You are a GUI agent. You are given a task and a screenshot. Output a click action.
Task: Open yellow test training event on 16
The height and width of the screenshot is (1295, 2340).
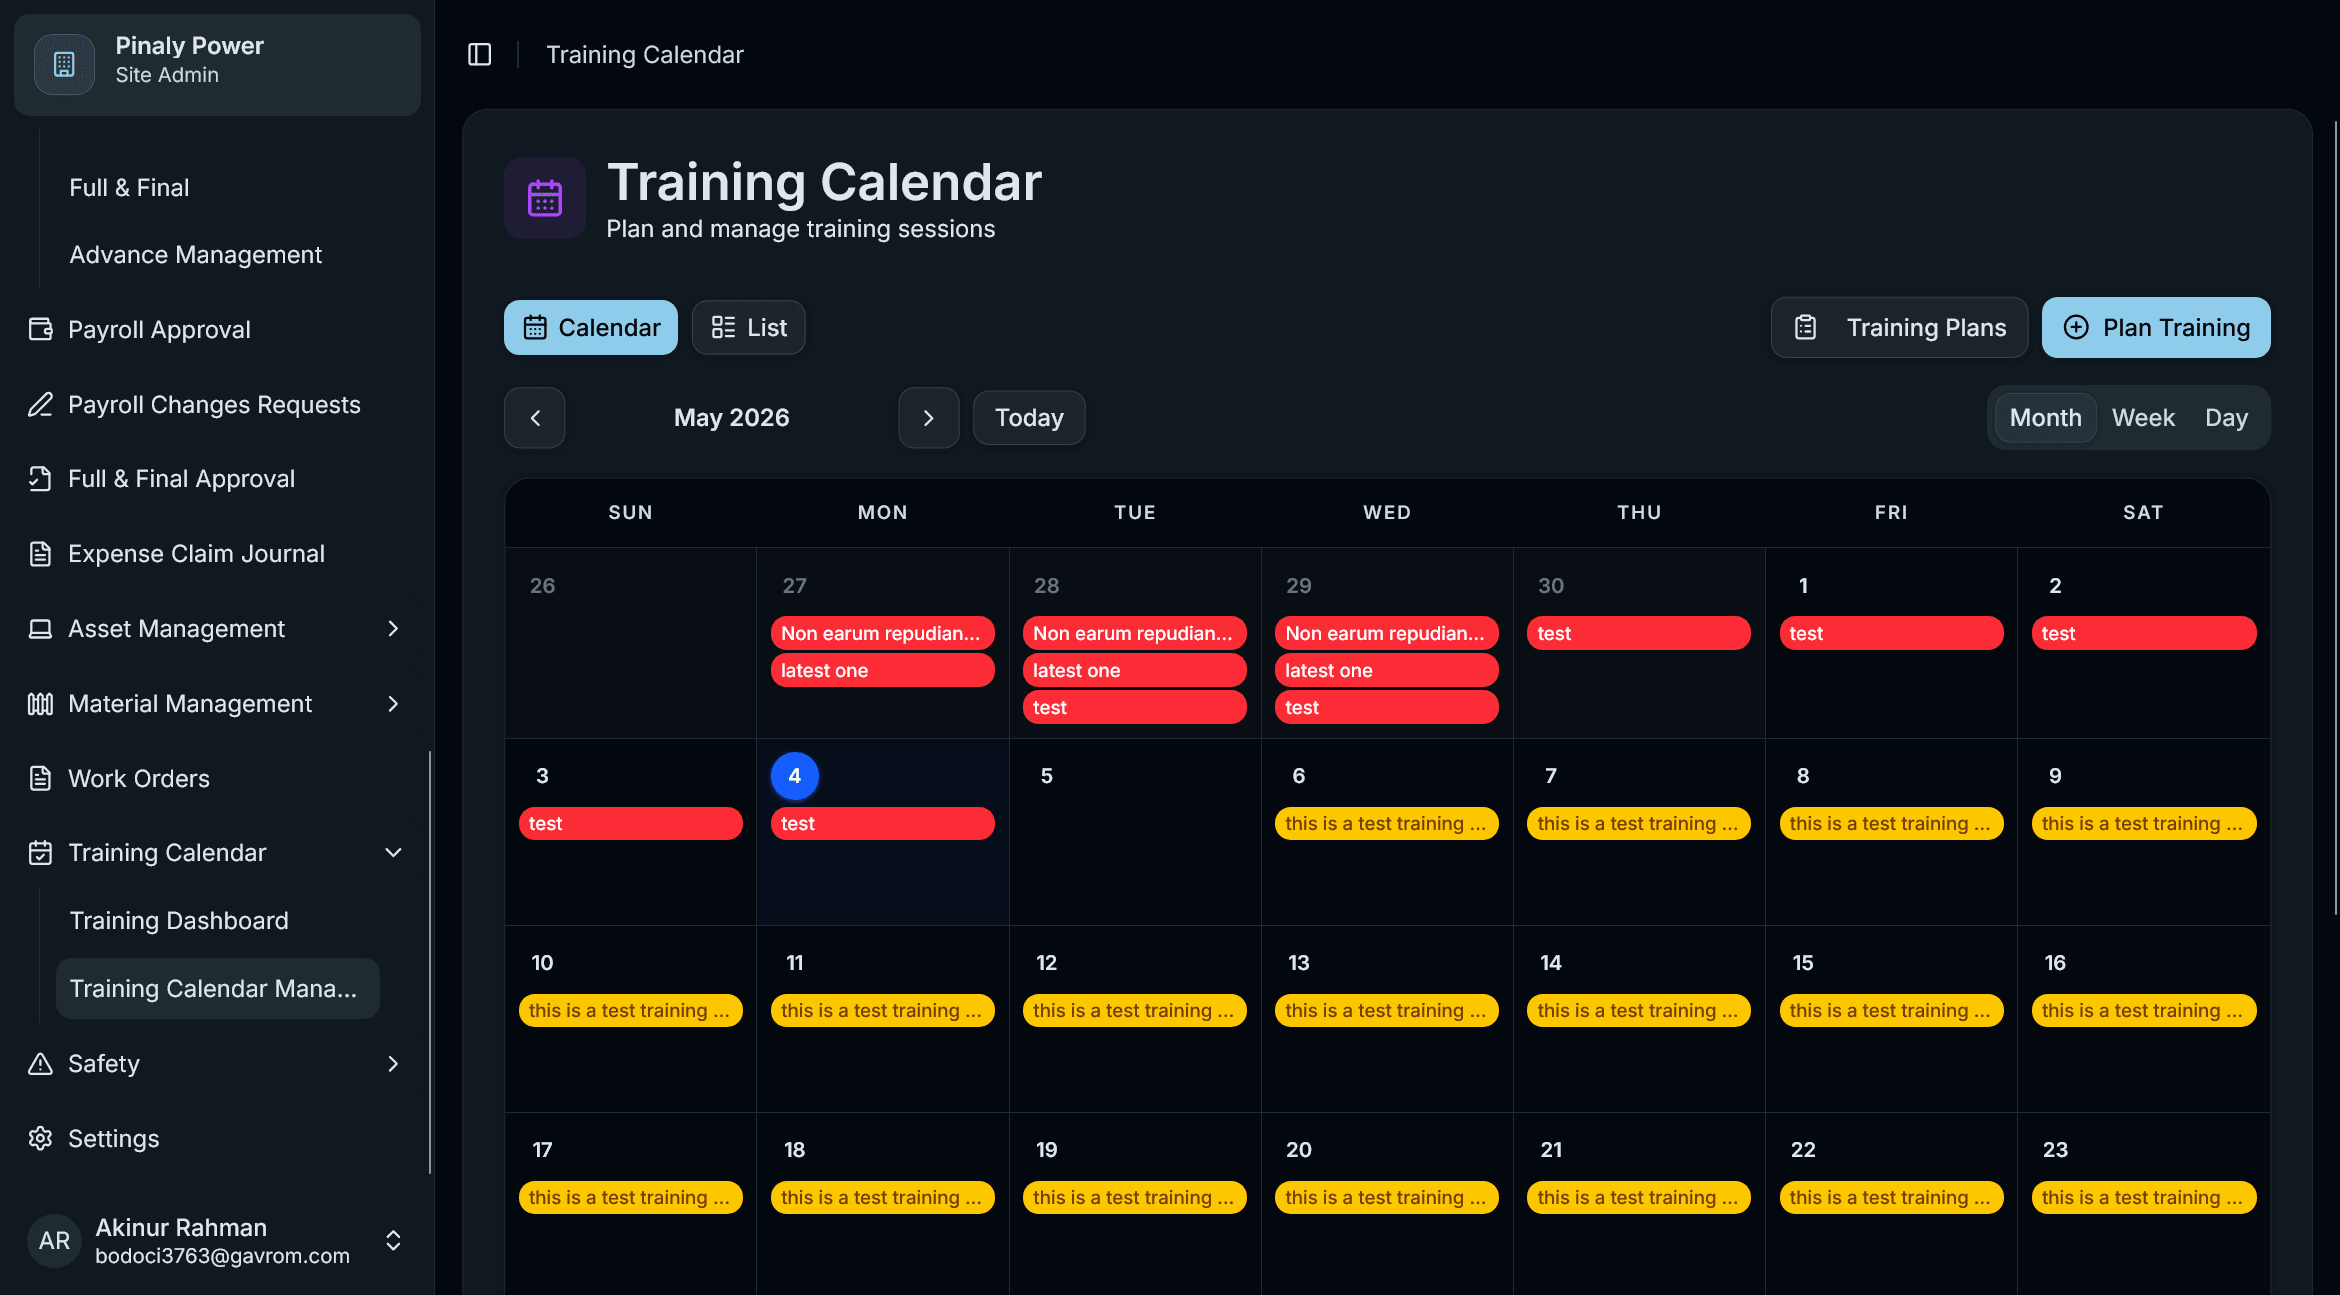[x=2143, y=1010]
